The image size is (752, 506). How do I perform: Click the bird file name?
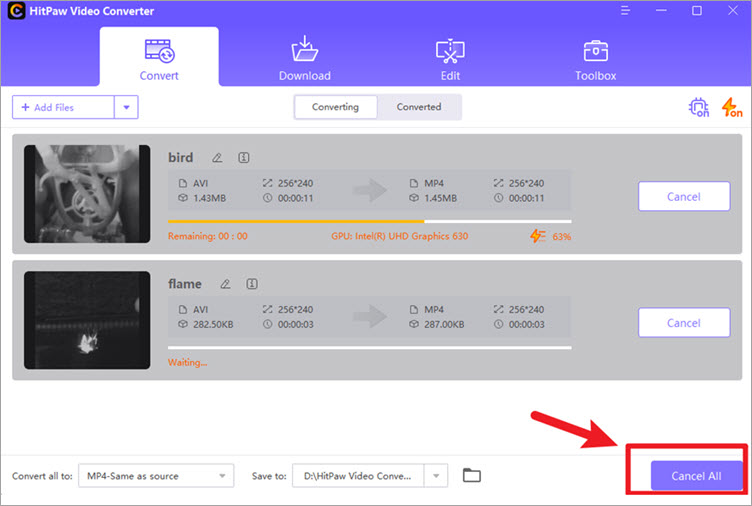pyautogui.click(x=181, y=157)
